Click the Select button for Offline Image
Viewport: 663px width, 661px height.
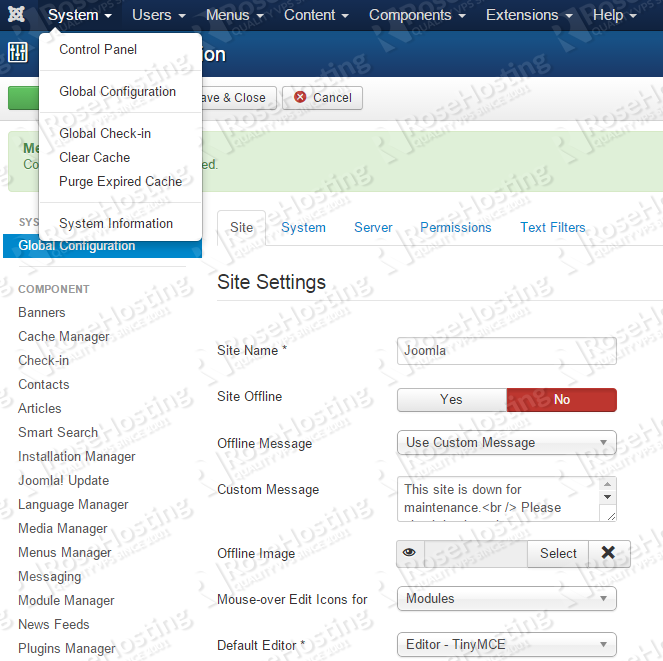tap(558, 553)
